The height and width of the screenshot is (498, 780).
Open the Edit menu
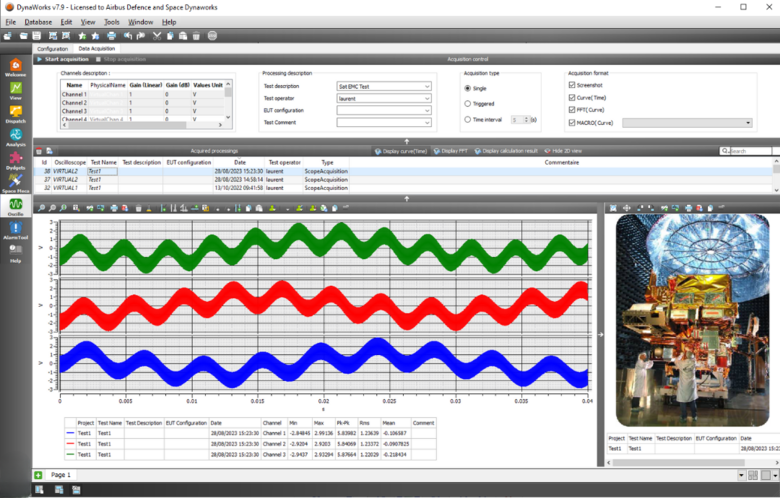click(x=66, y=22)
